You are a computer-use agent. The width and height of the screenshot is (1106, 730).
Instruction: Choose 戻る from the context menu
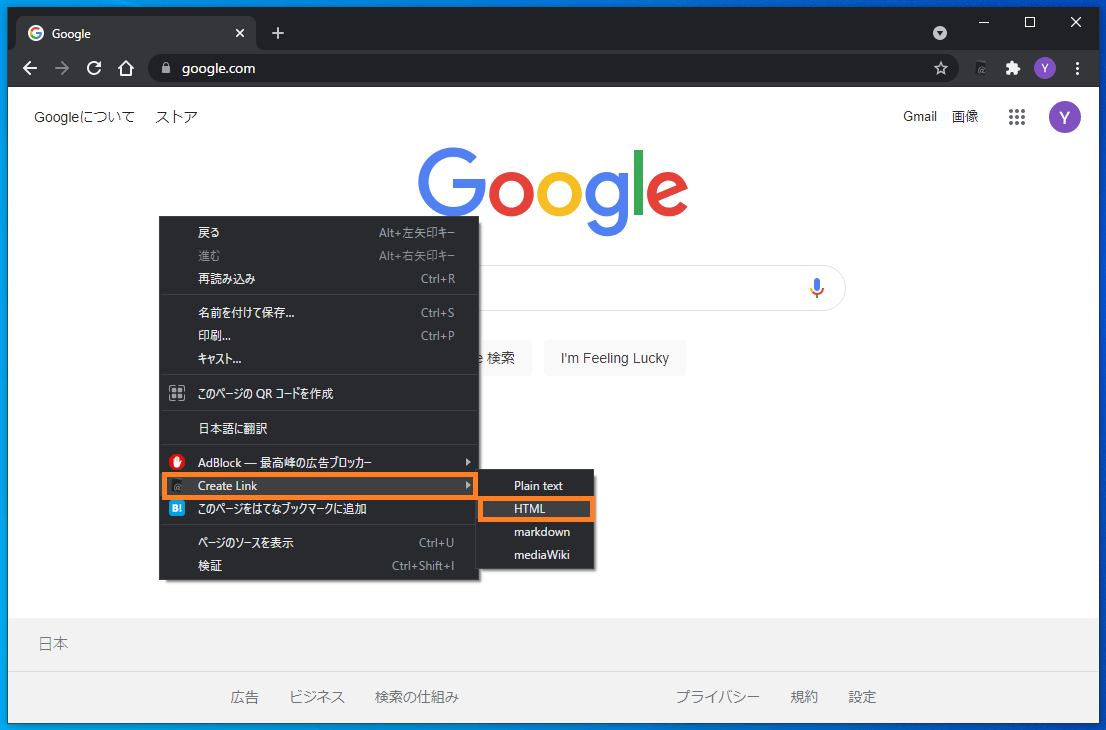click(320, 233)
